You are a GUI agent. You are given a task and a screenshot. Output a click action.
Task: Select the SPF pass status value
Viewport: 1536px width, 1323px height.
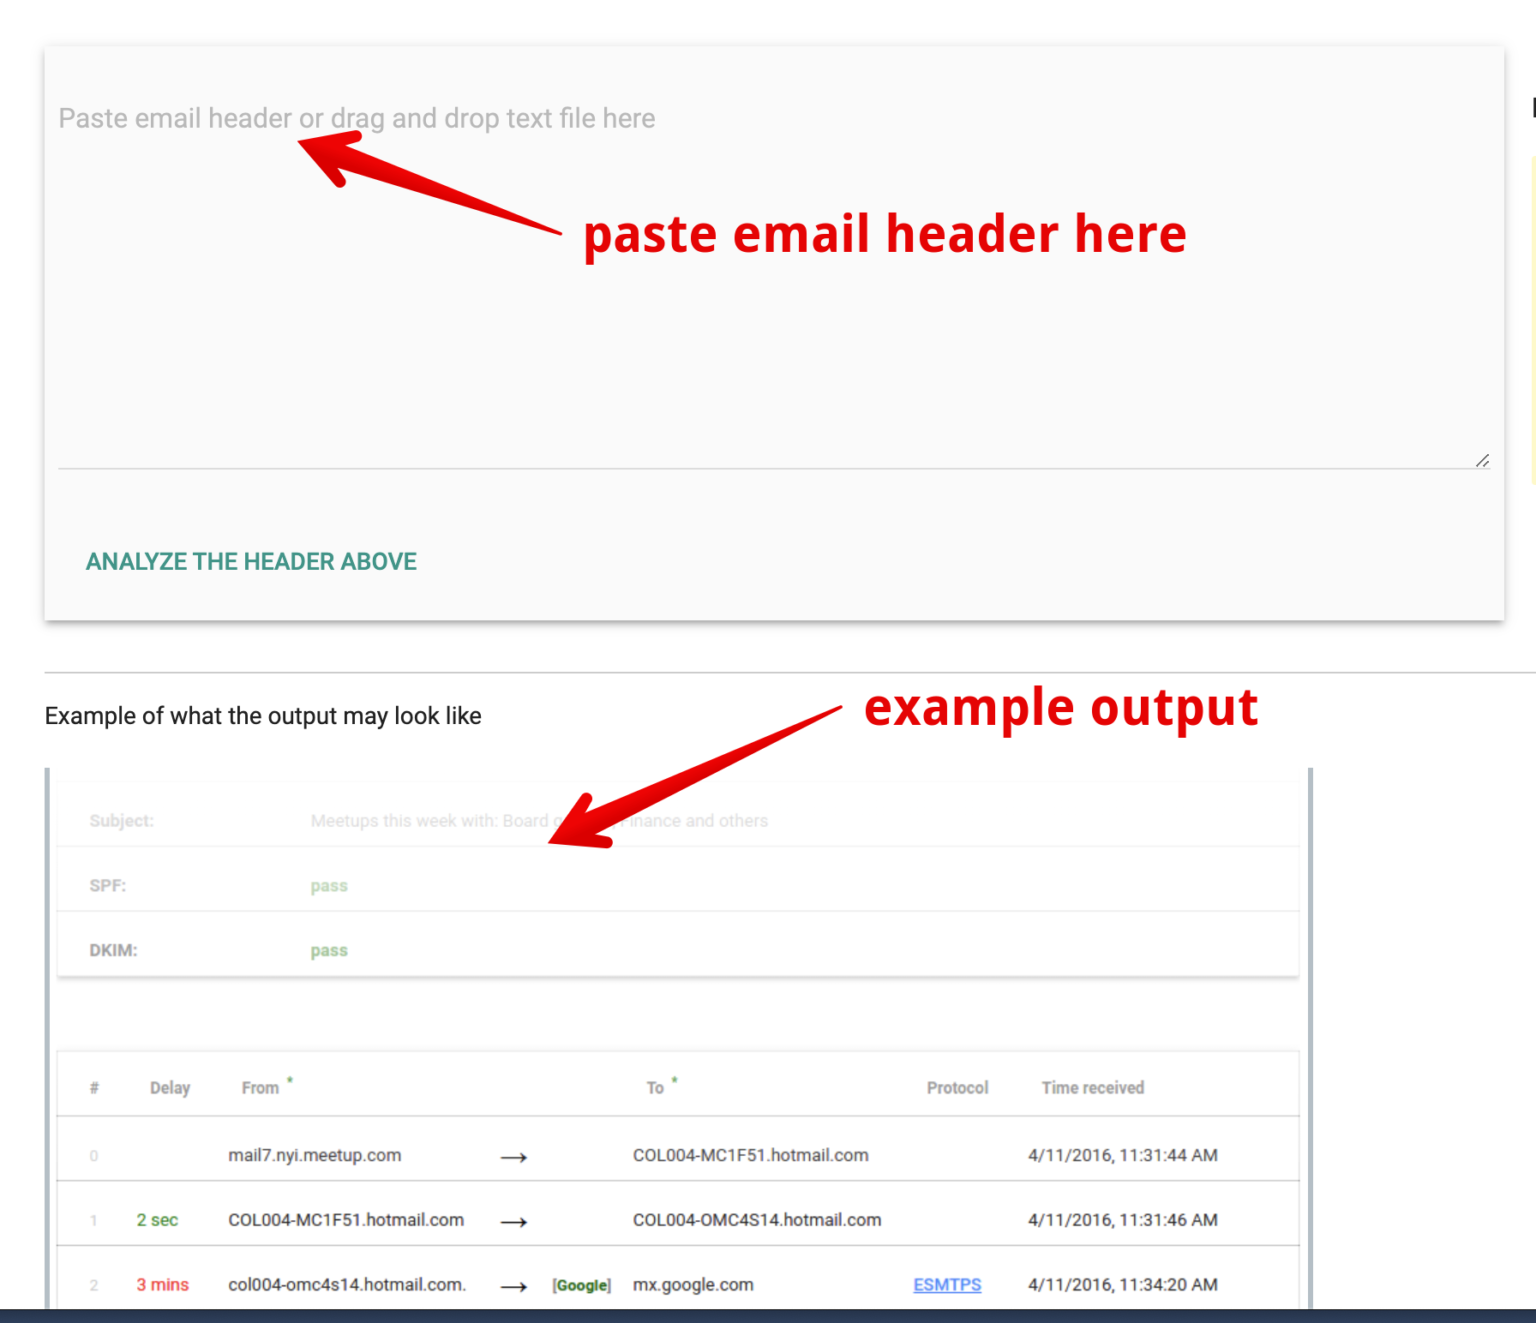[329, 885]
